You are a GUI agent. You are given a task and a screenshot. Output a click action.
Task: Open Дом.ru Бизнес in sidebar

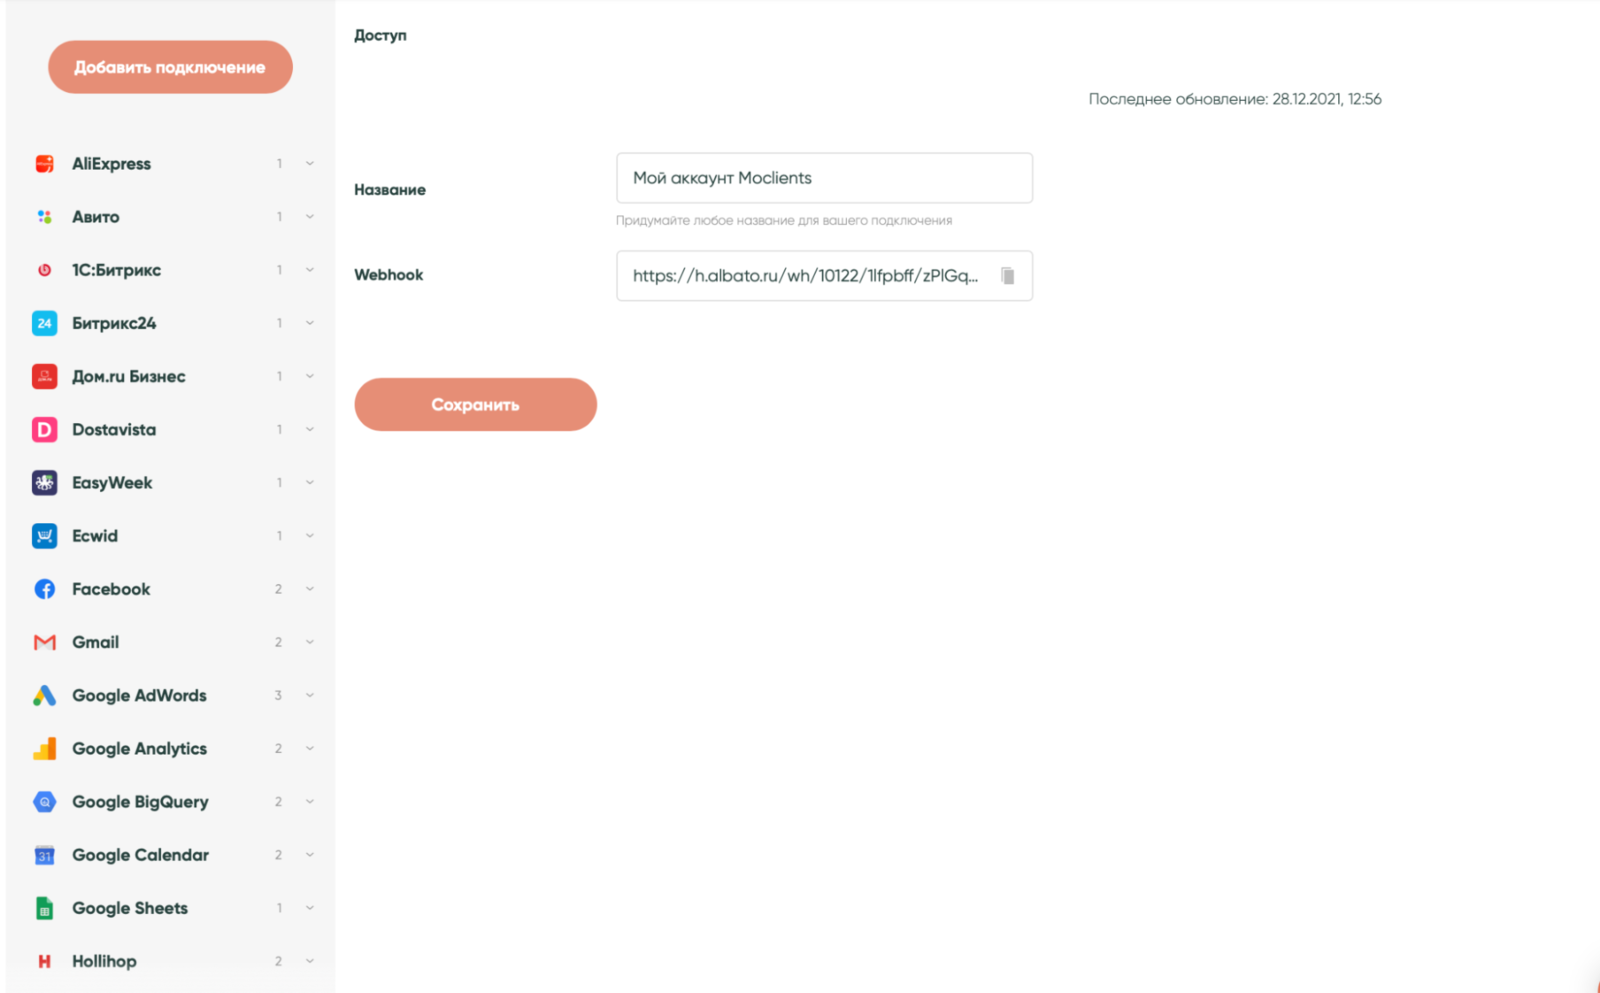pyautogui.click(x=128, y=377)
